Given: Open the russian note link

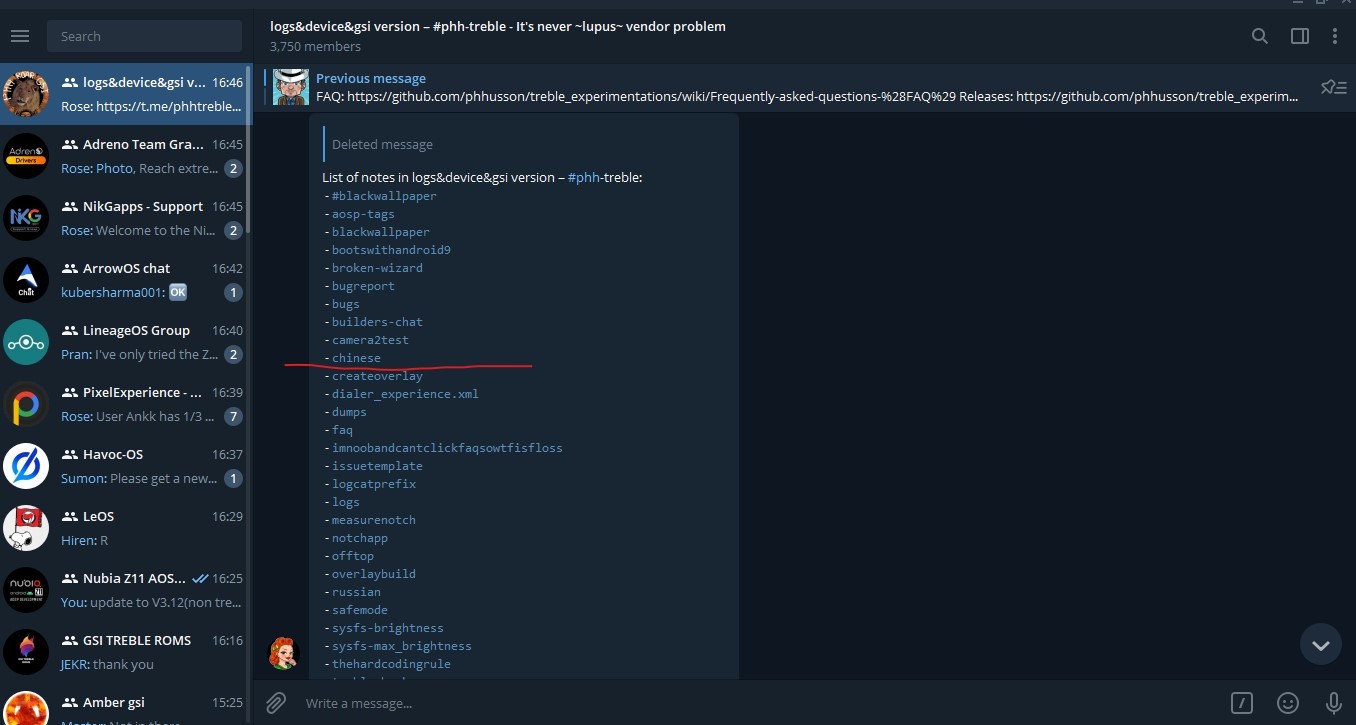Looking at the screenshot, I should (x=356, y=592).
